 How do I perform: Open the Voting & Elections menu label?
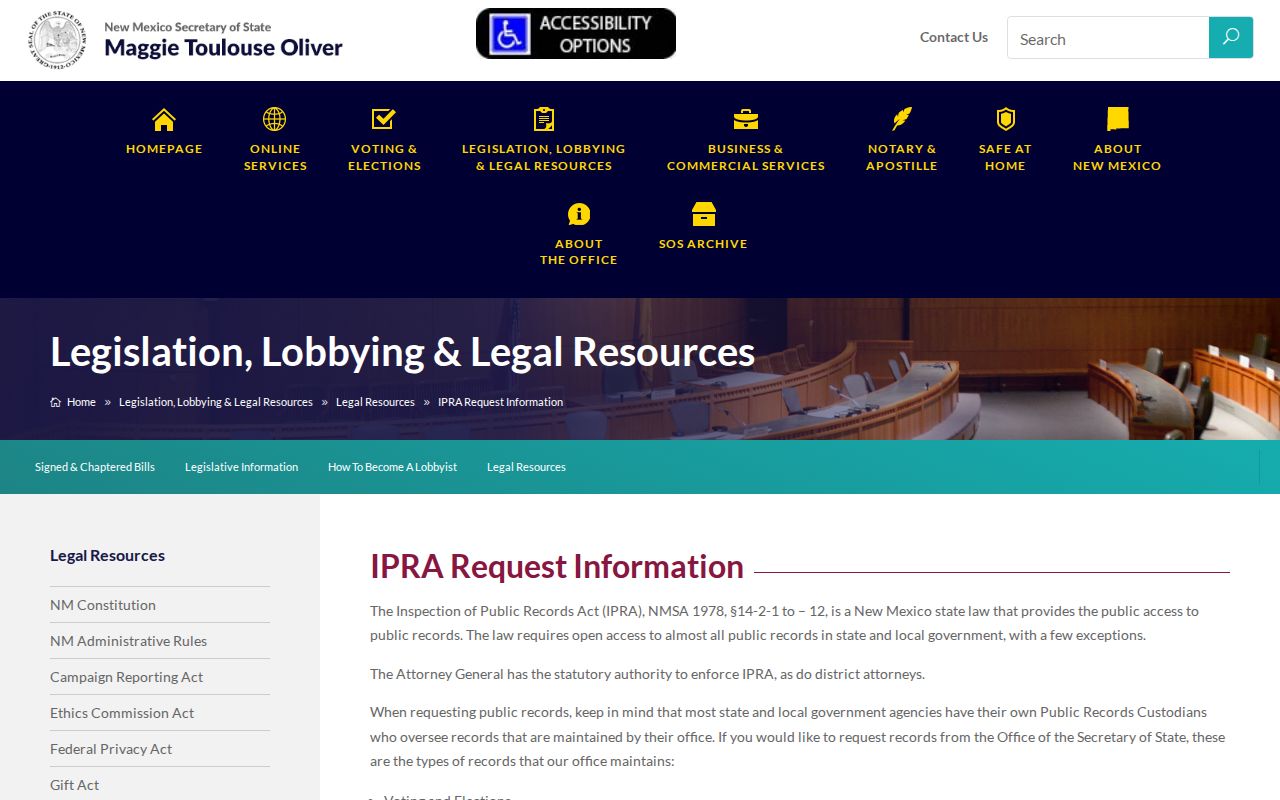coord(384,157)
